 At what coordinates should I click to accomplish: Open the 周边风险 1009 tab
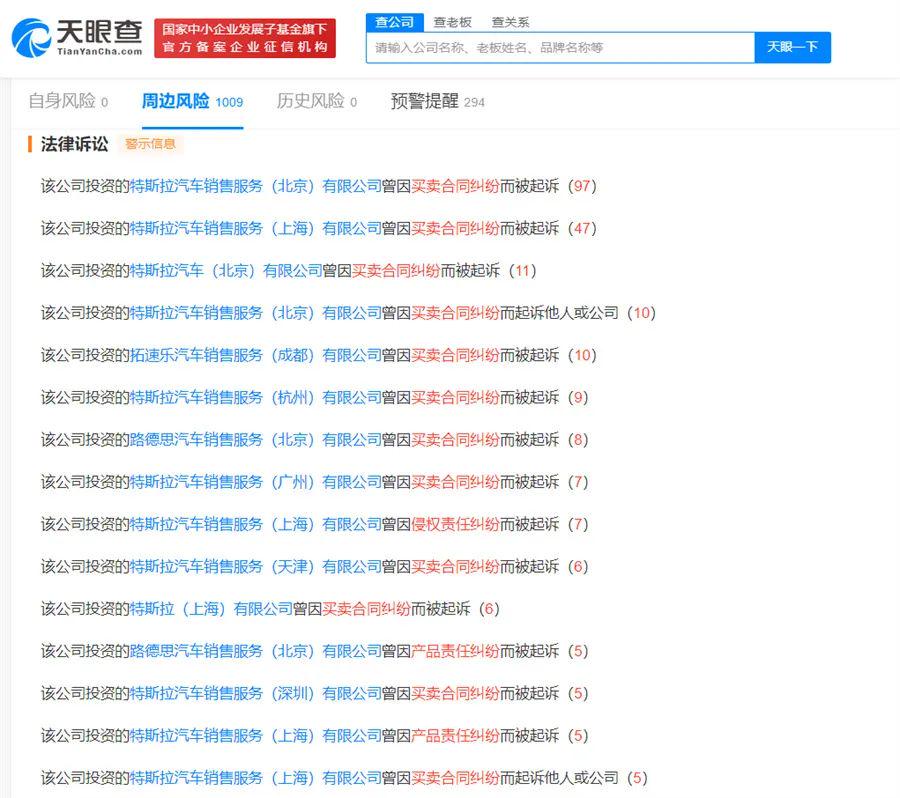(192, 102)
